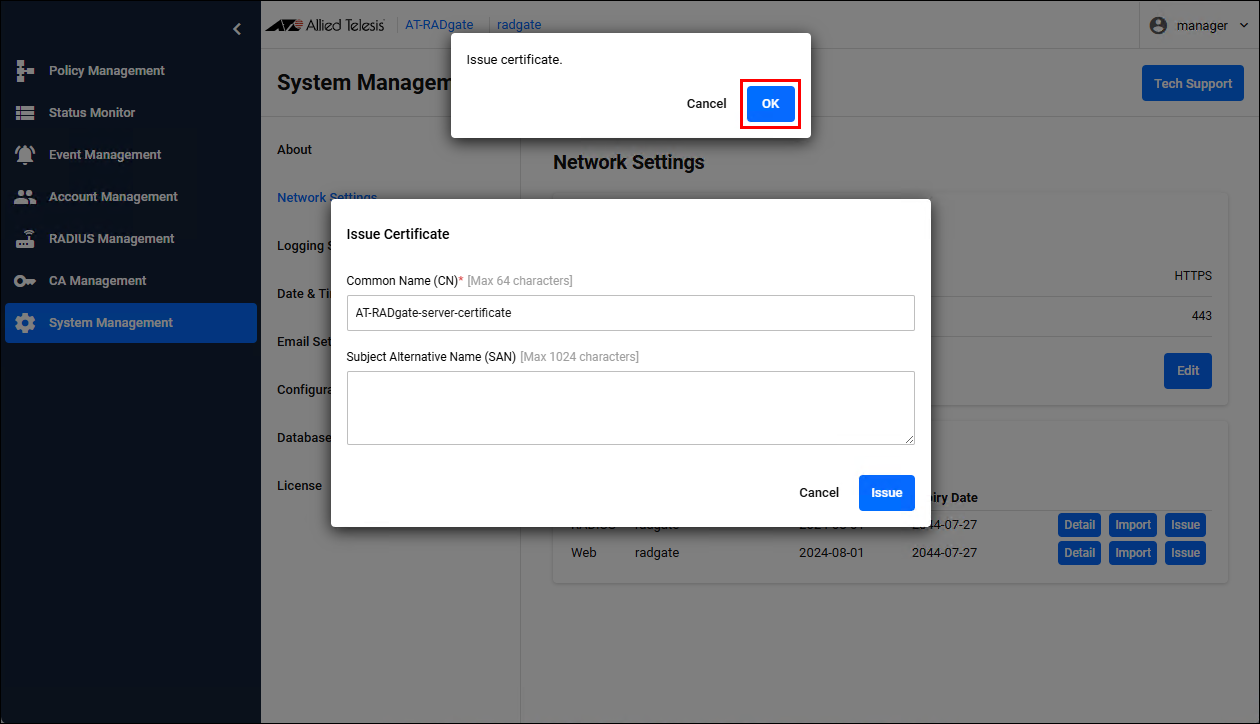Click the Web certificate type cell
1260x724 pixels.
(584, 553)
